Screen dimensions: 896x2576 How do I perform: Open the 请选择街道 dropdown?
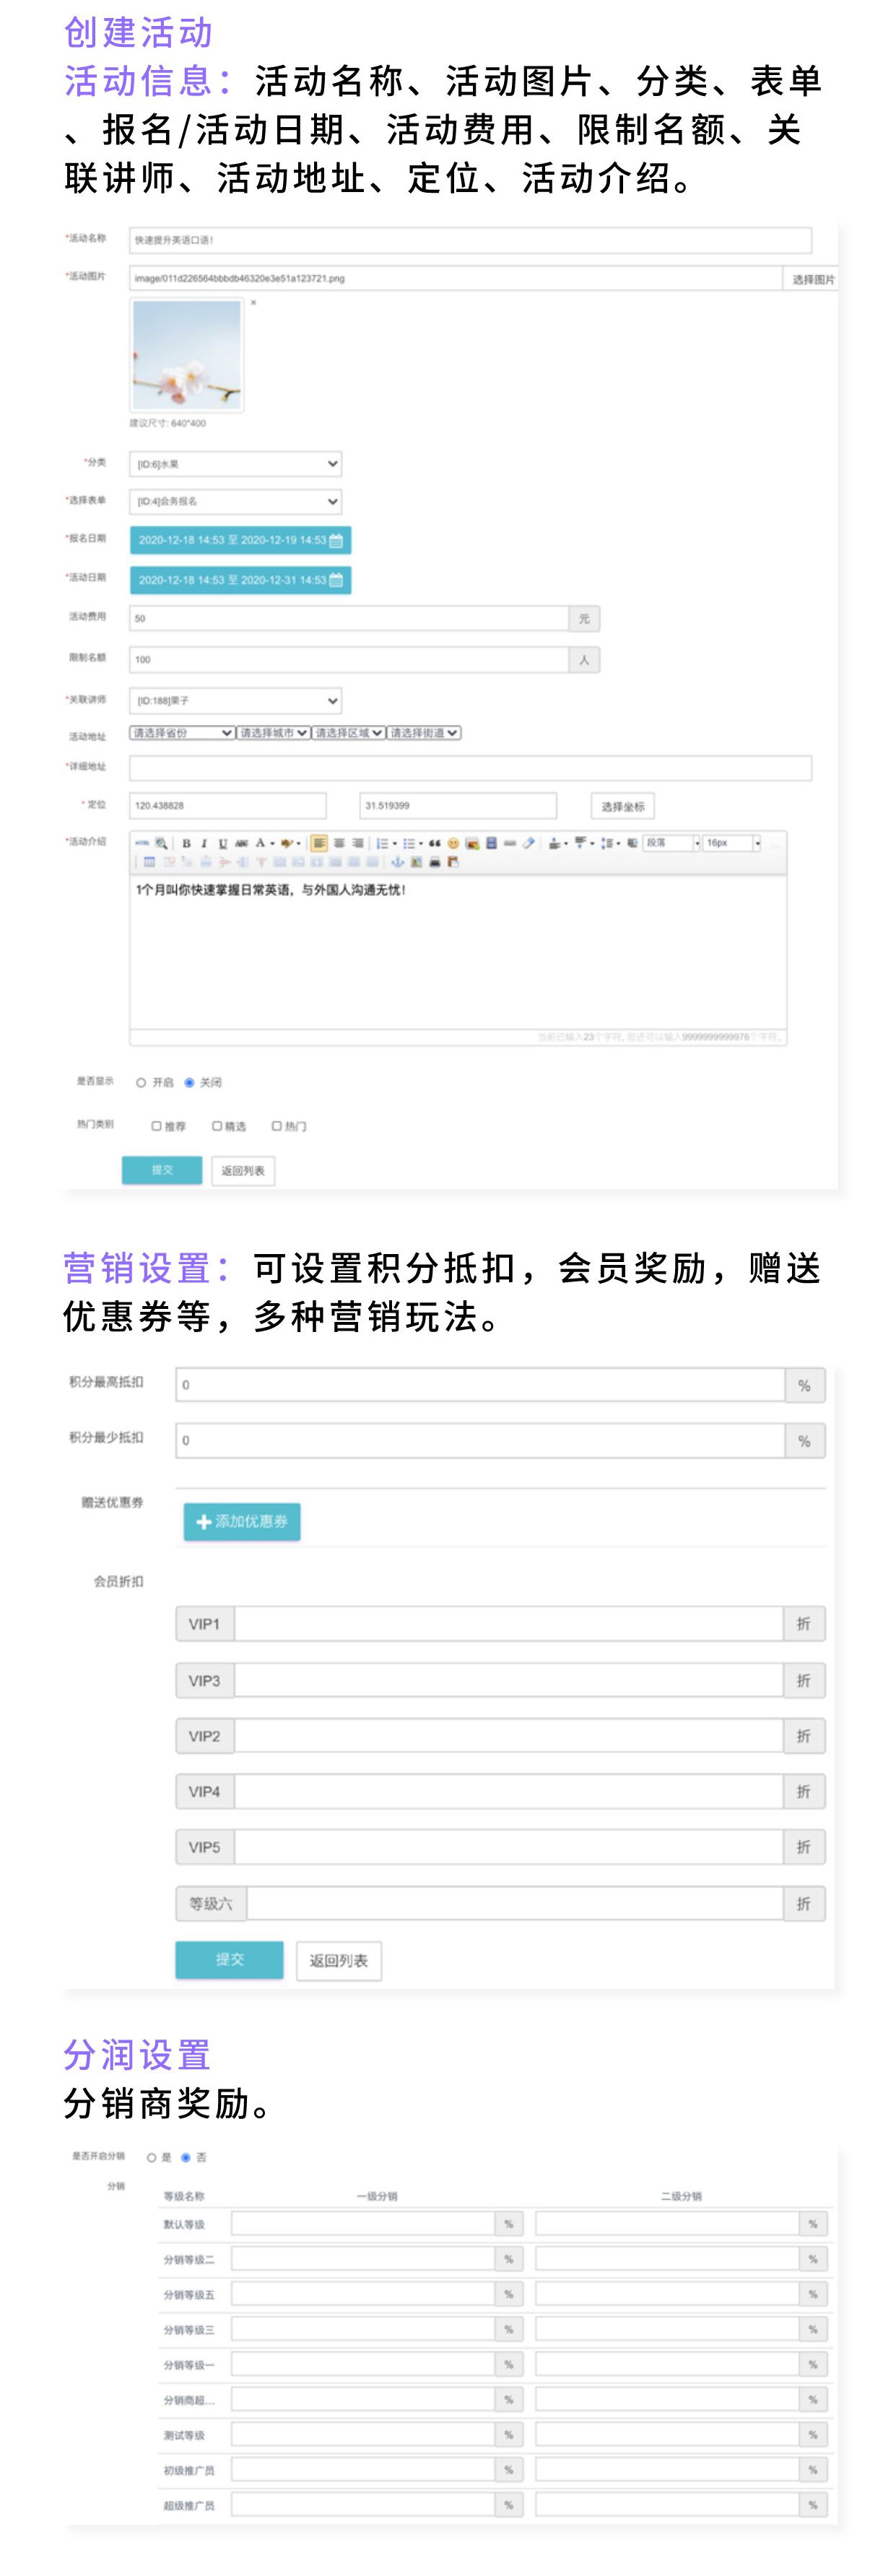[x=424, y=733]
